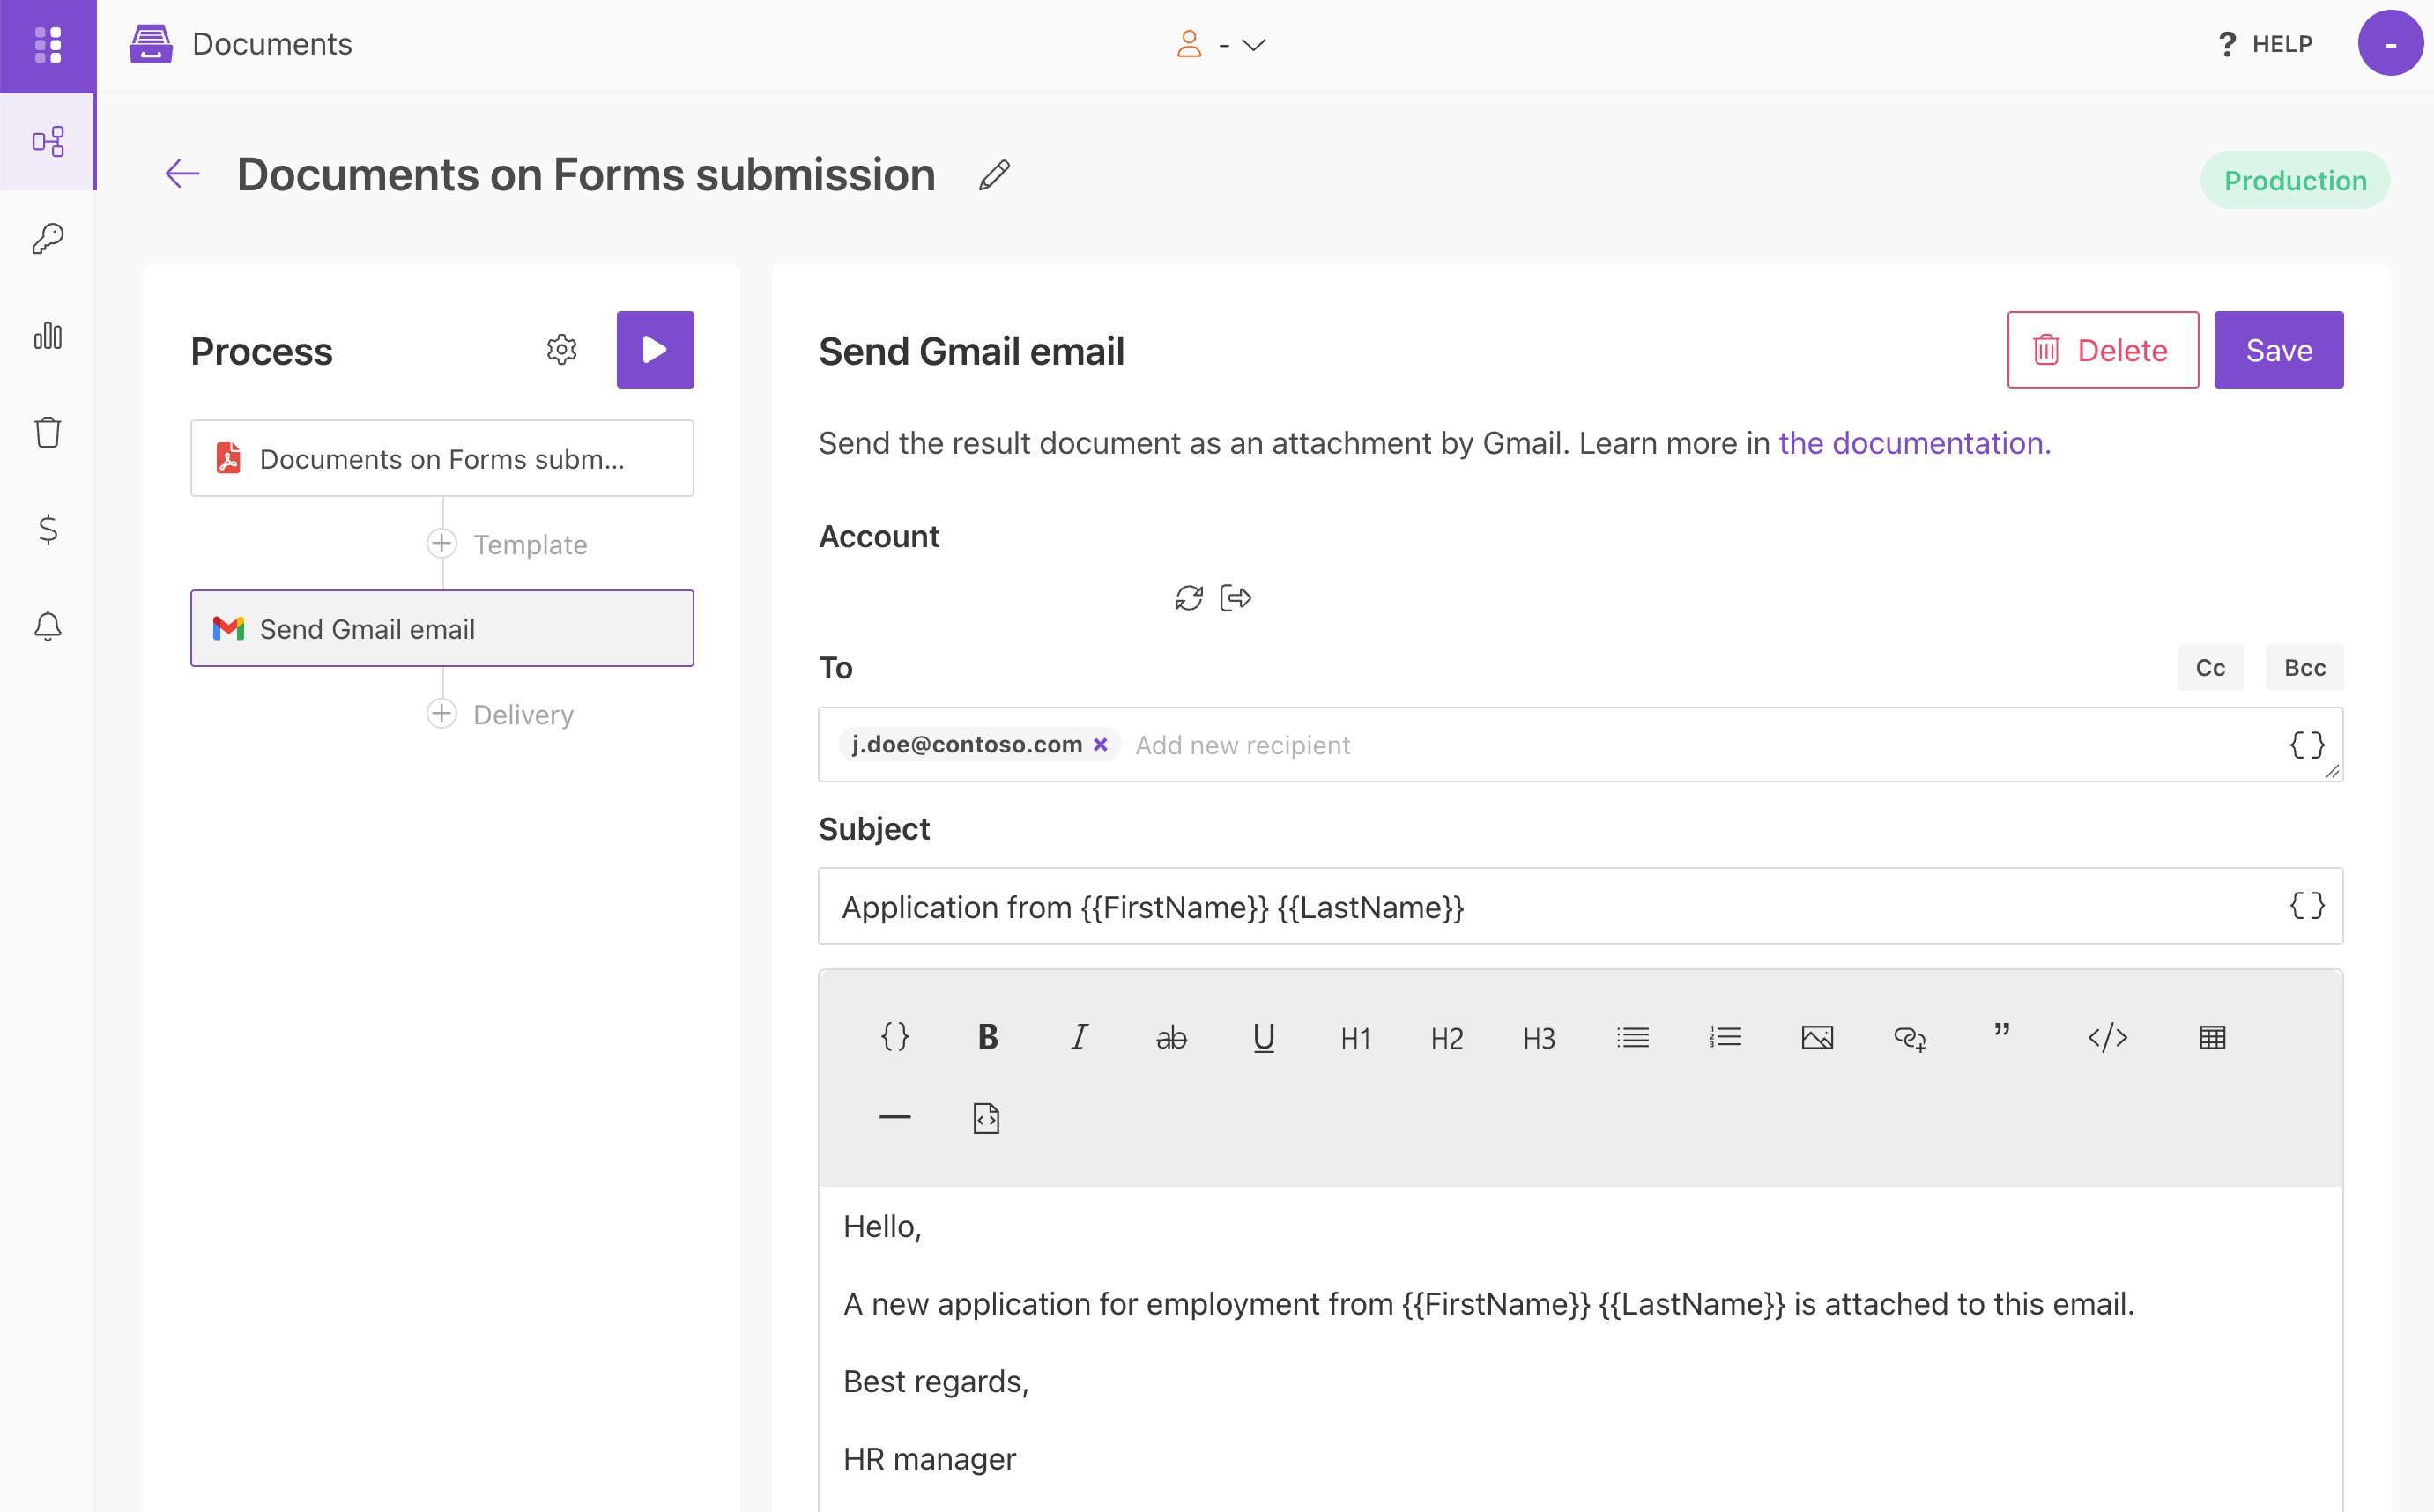The width and height of the screenshot is (2434, 1512).
Task: Go back with the left arrow
Action: 182,174
